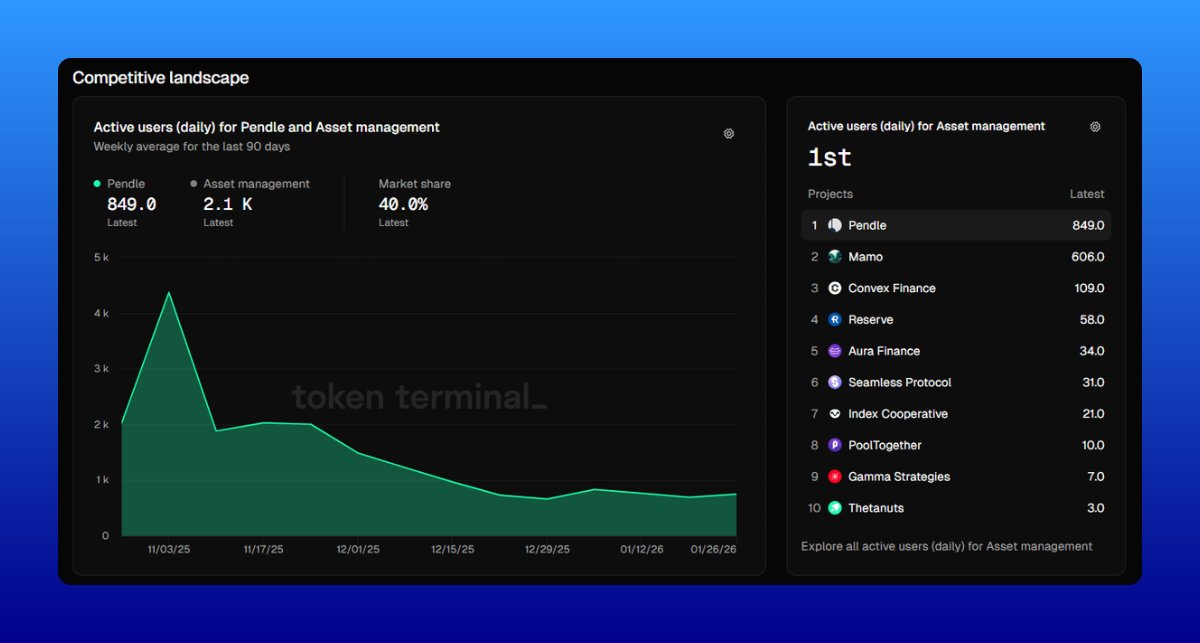
Task: Click the Market share 40.0% stat
Action: point(403,204)
